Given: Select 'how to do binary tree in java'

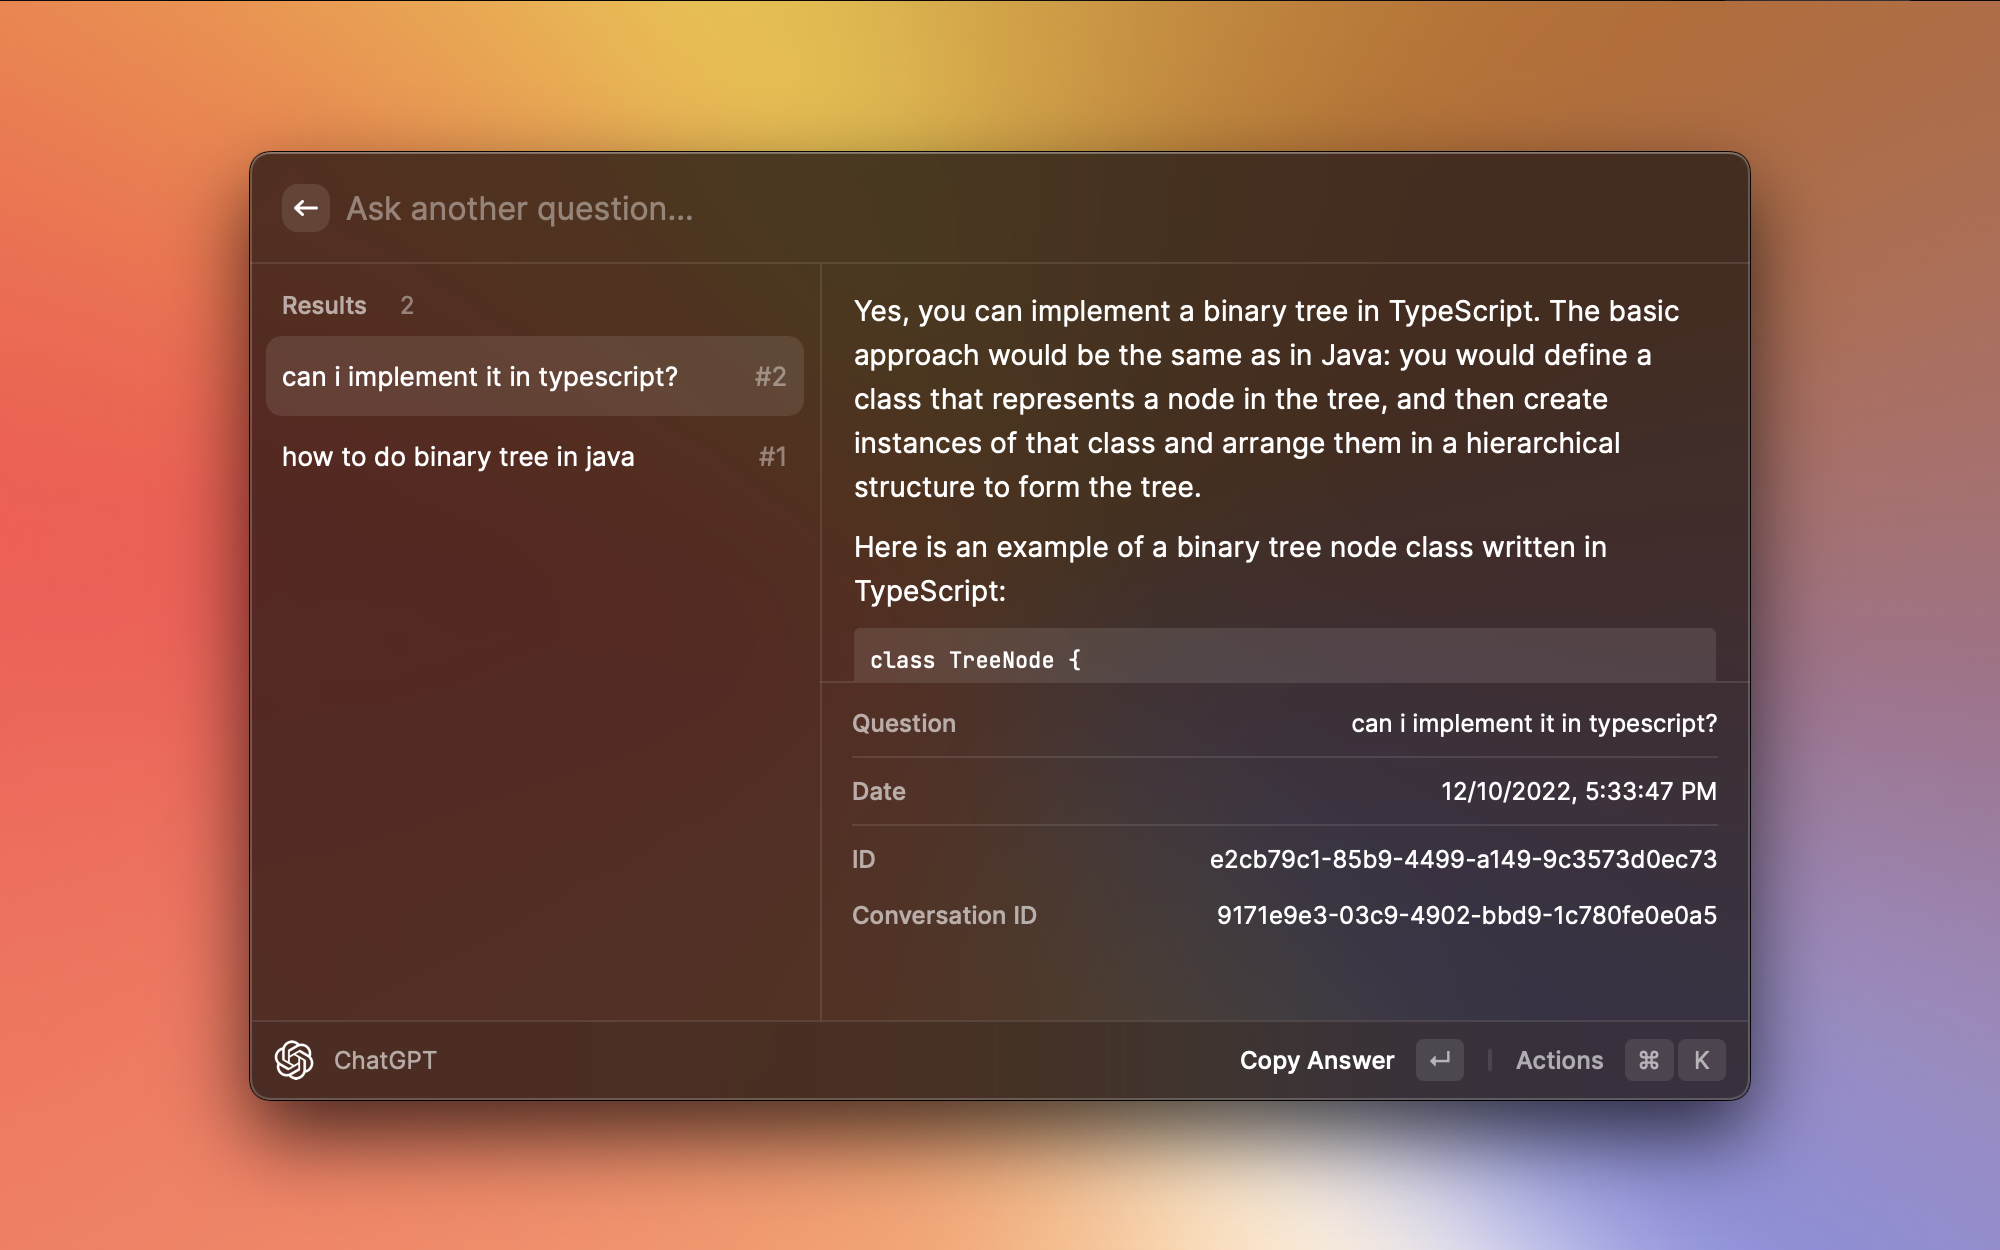Looking at the screenshot, I should [458, 457].
